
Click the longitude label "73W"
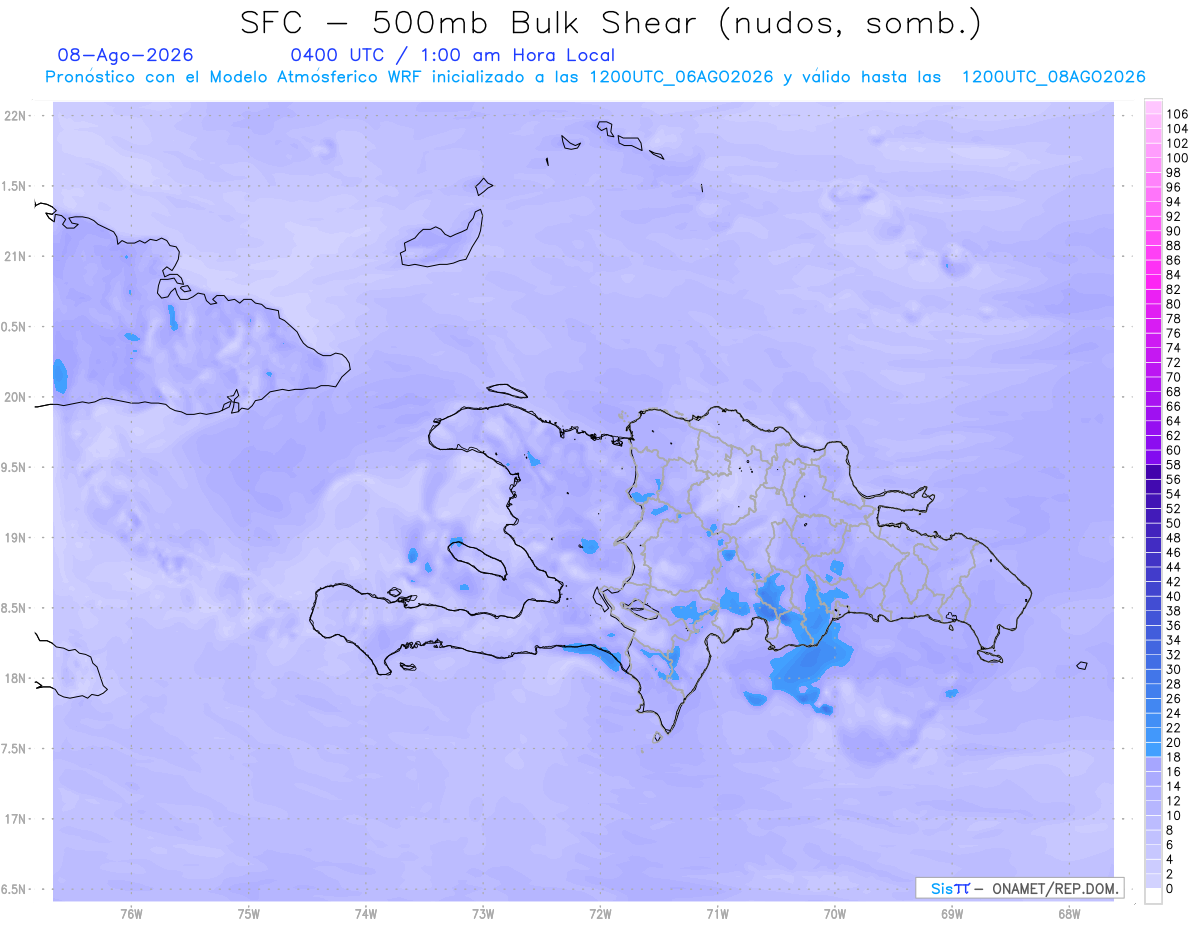[x=483, y=914]
